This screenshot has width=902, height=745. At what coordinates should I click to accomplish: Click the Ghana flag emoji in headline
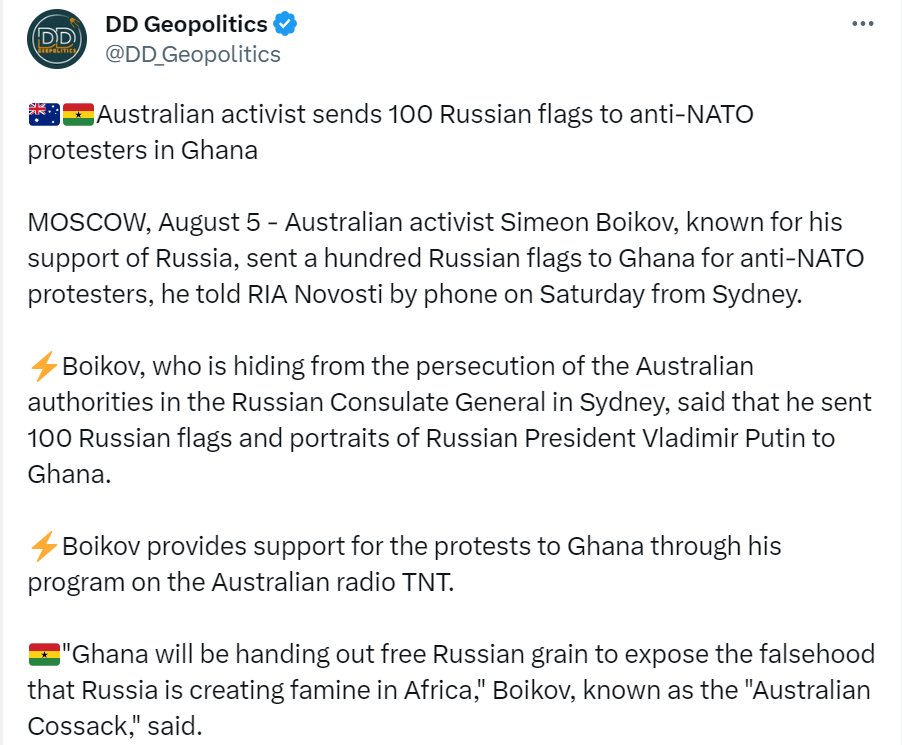[78, 114]
